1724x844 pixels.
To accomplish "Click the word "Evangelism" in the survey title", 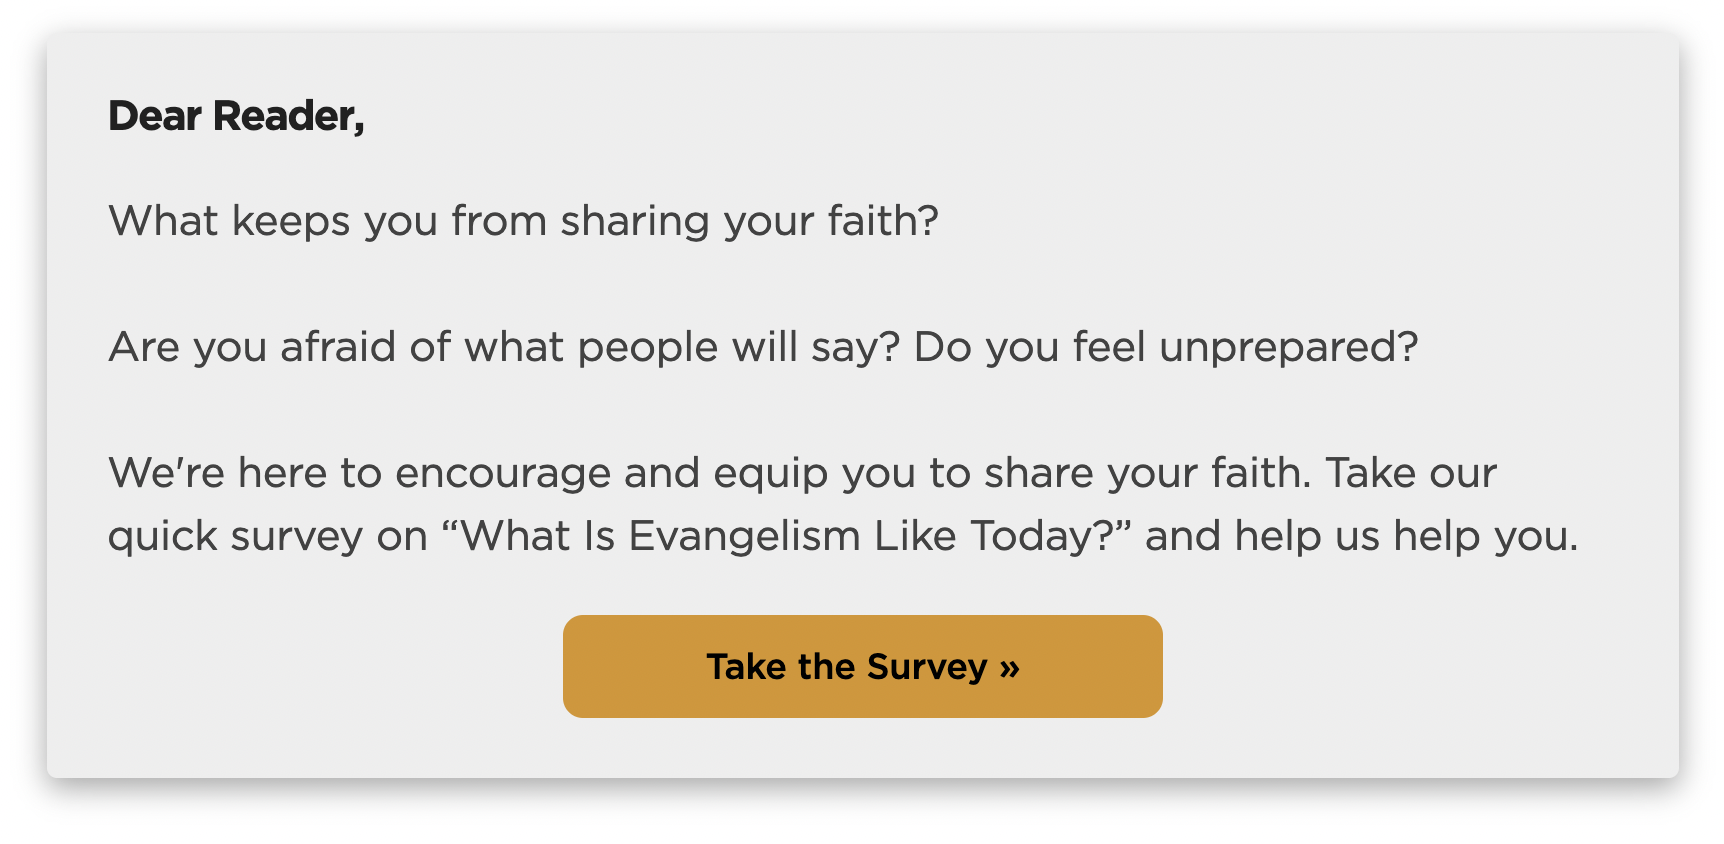I will pyautogui.click(x=744, y=536).
